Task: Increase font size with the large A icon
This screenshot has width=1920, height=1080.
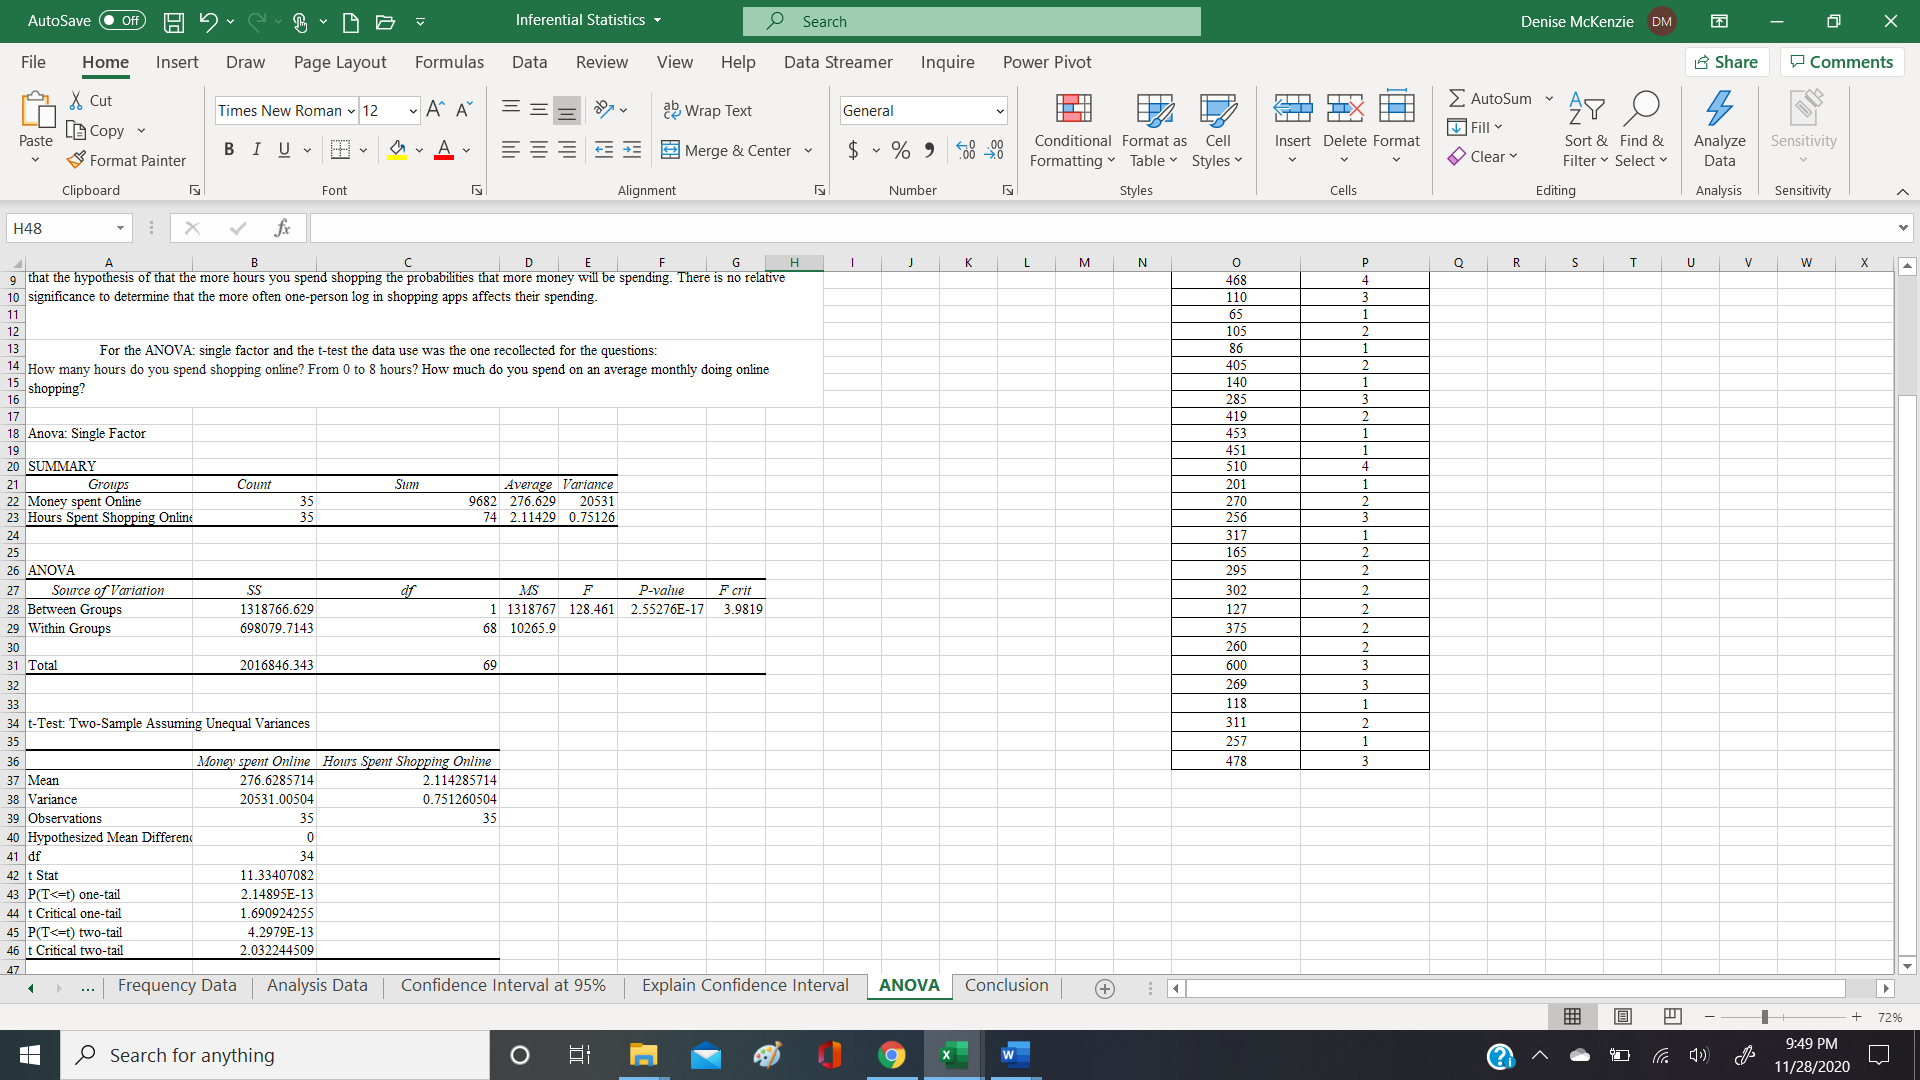Action: coord(436,110)
